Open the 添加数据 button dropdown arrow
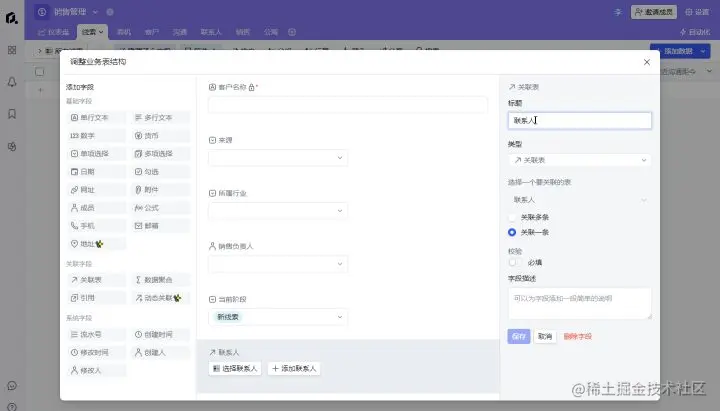The image size is (720, 411). tap(703, 51)
